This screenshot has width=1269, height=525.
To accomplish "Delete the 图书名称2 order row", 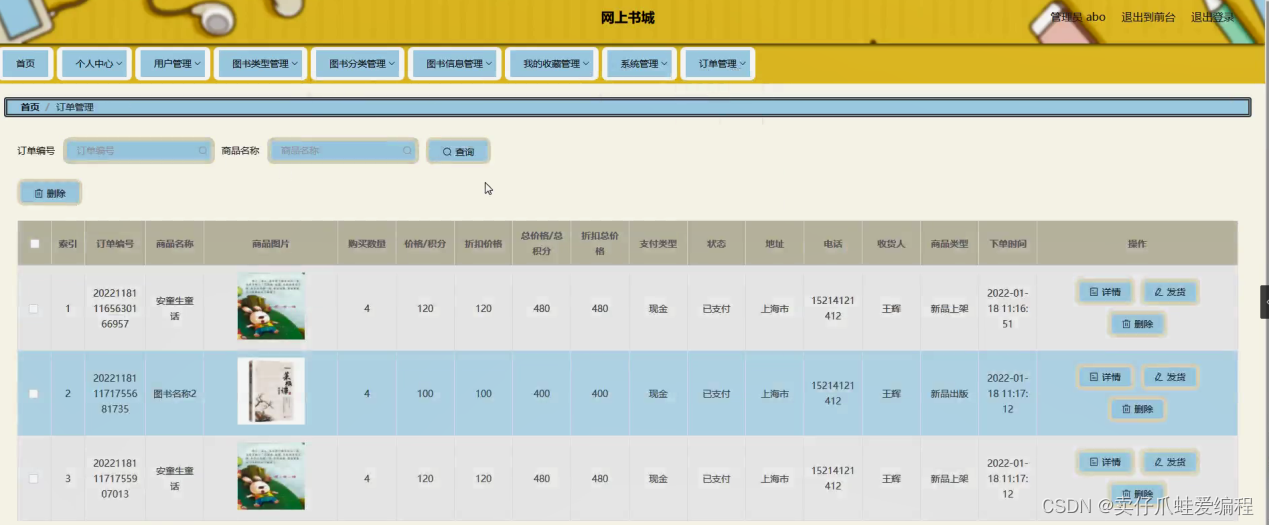I will tap(1137, 409).
